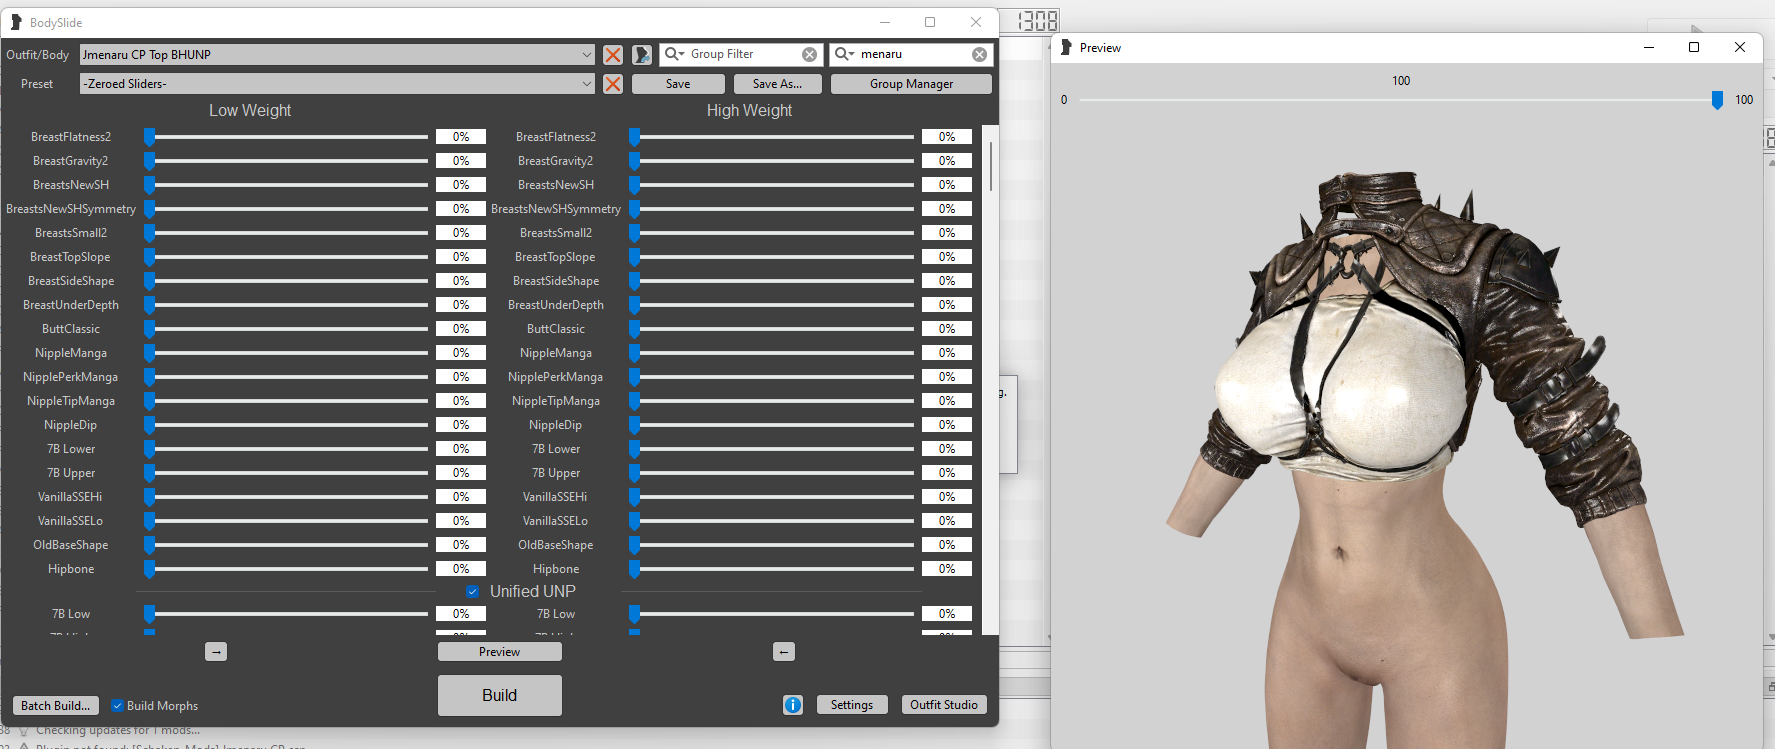This screenshot has height=749, width=1775.
Task: Launch Outfit Studio button
Action: (944, 705)
